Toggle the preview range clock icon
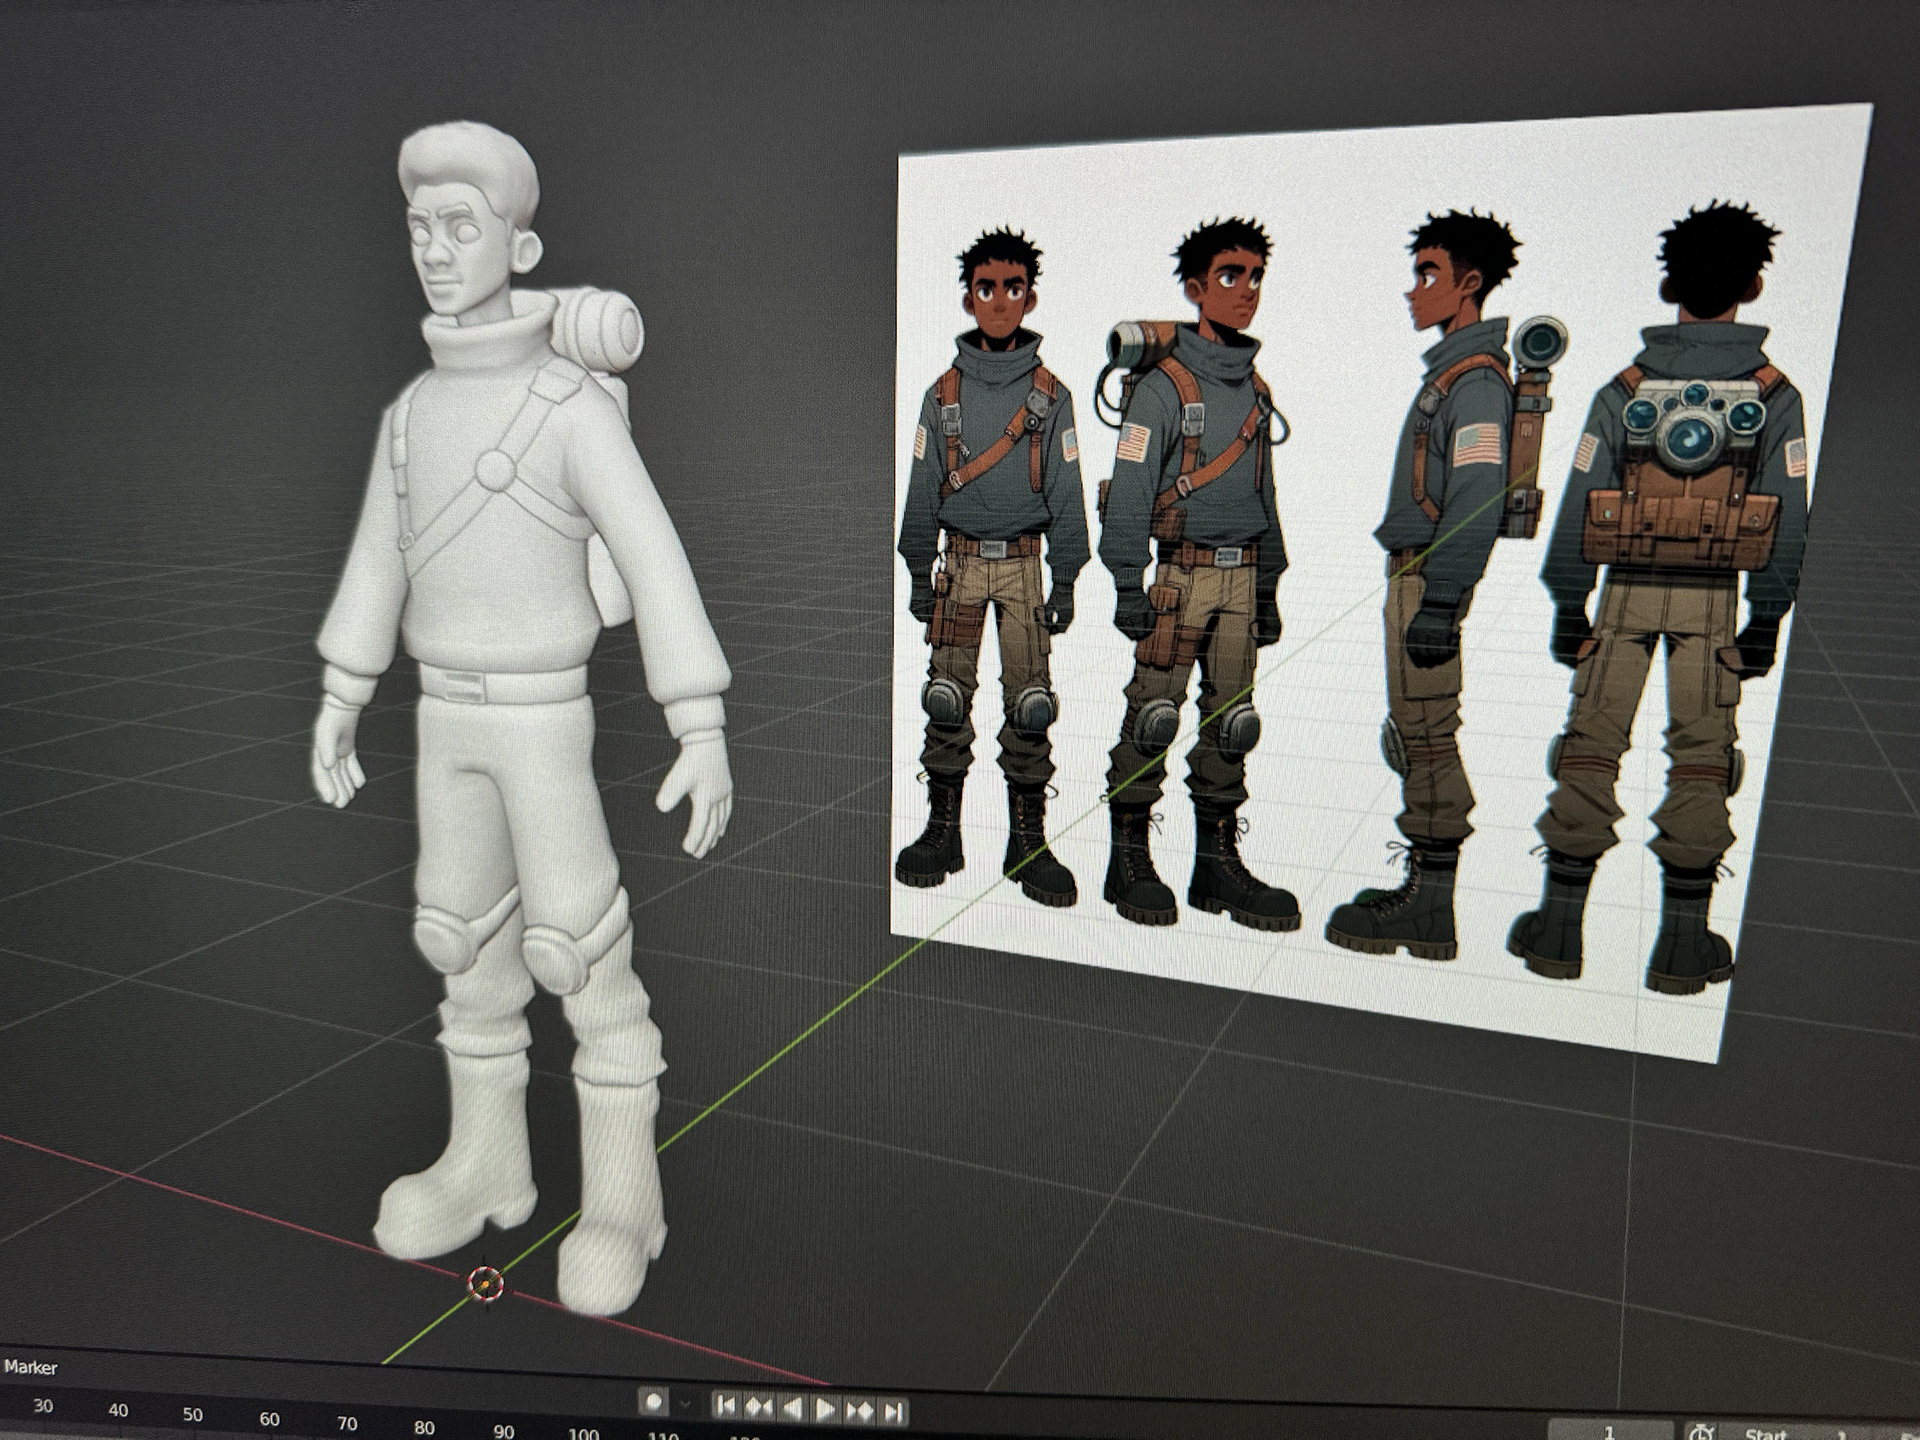This screenshot has height=1440, width=1920. [x=1700, y=1434]
